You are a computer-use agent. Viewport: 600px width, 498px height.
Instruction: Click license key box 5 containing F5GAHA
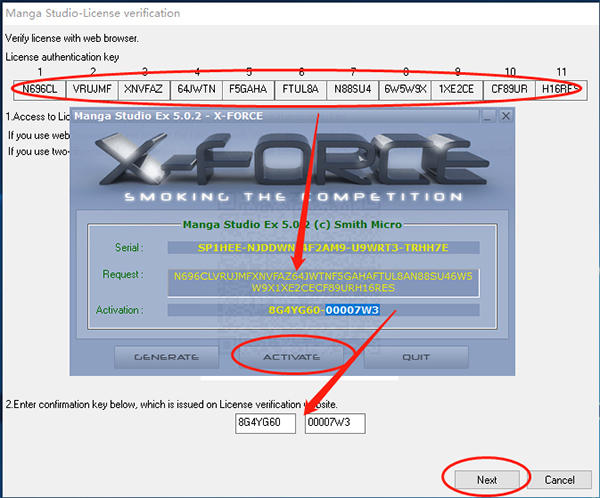(248, 89)
